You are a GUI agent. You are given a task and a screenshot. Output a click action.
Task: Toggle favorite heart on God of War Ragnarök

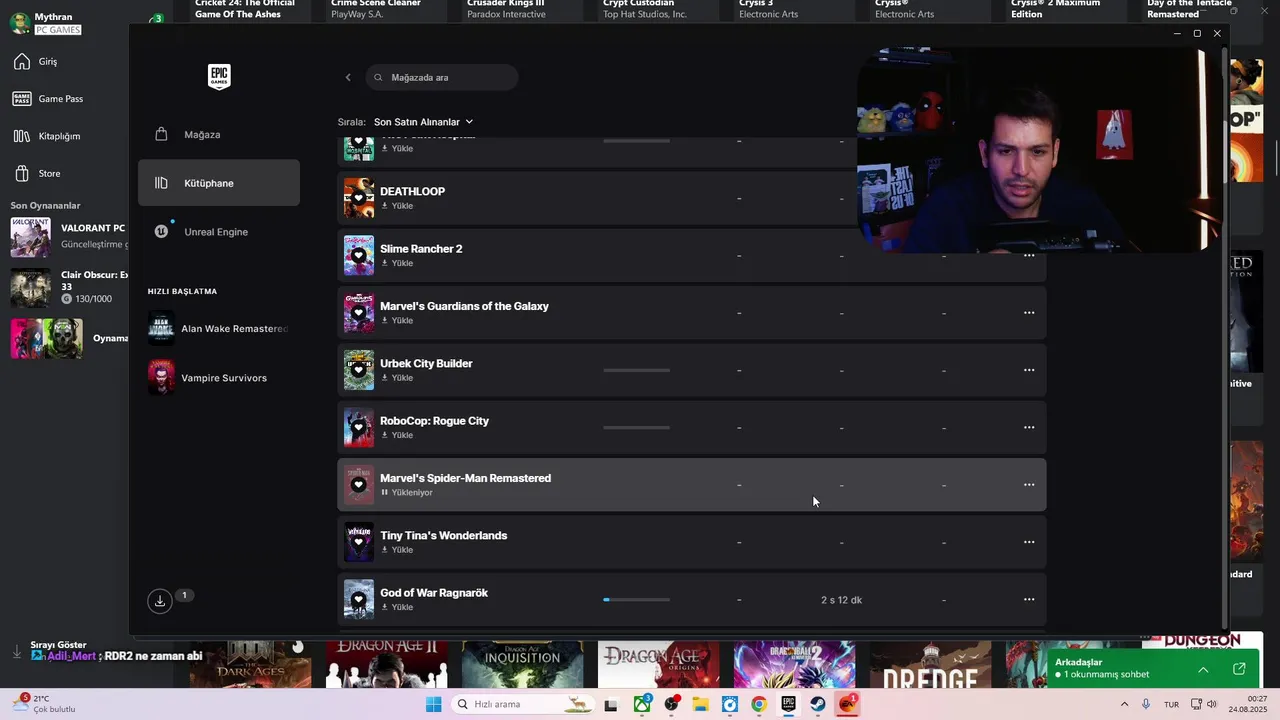(359, 600)
